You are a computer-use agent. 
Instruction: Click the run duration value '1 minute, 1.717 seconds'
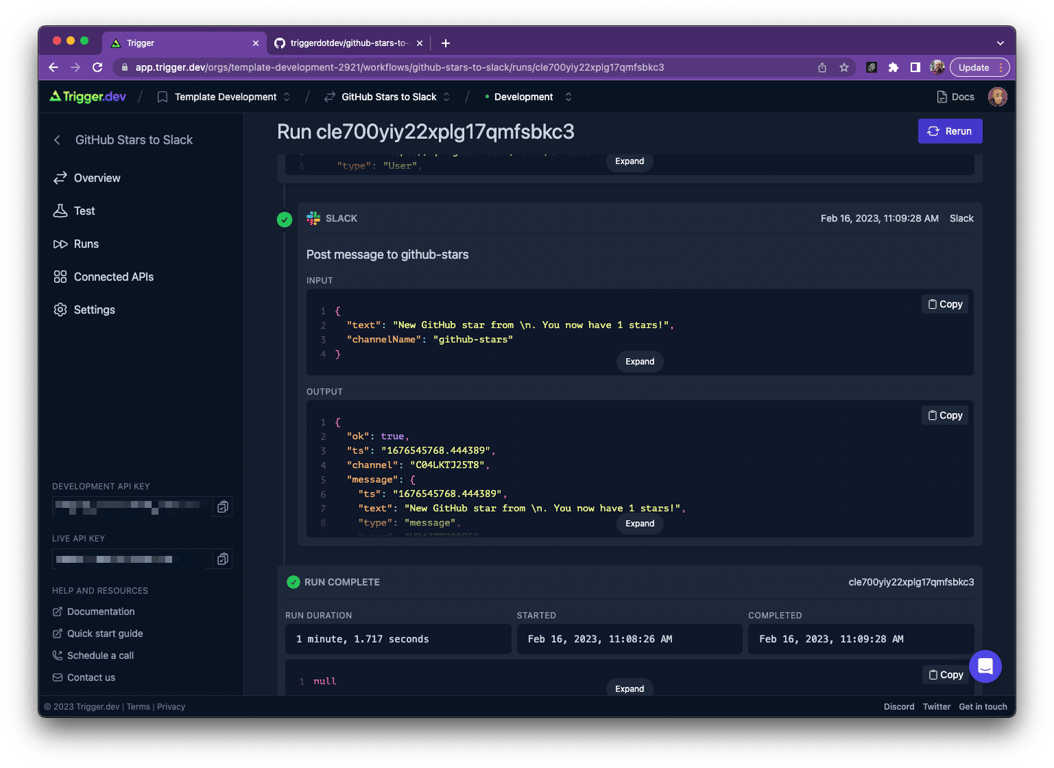pos(362,639)
